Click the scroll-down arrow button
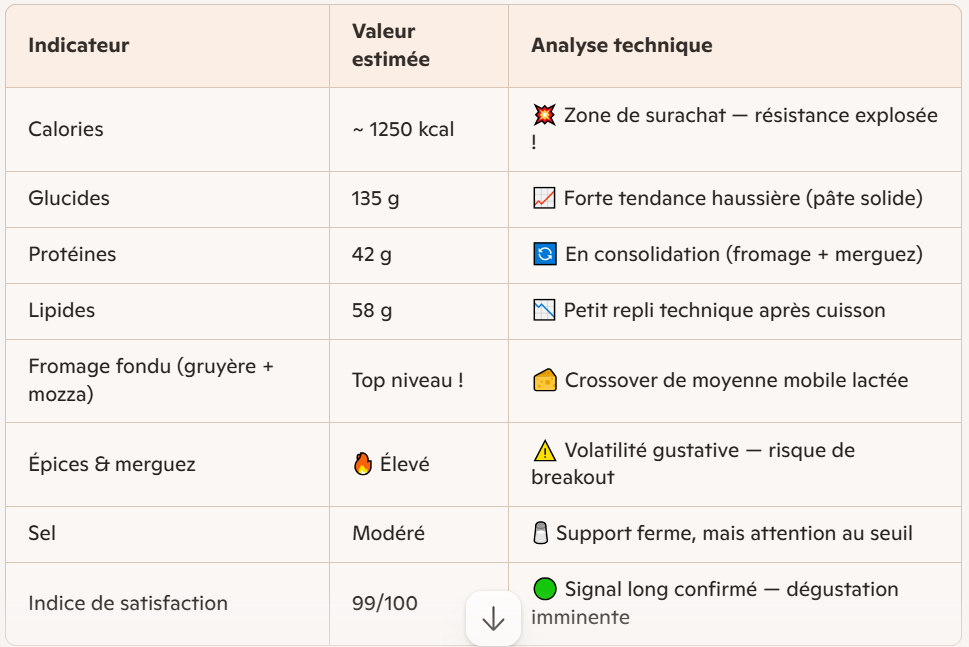This screenshot has width=969, height=647. pos(493,619)
